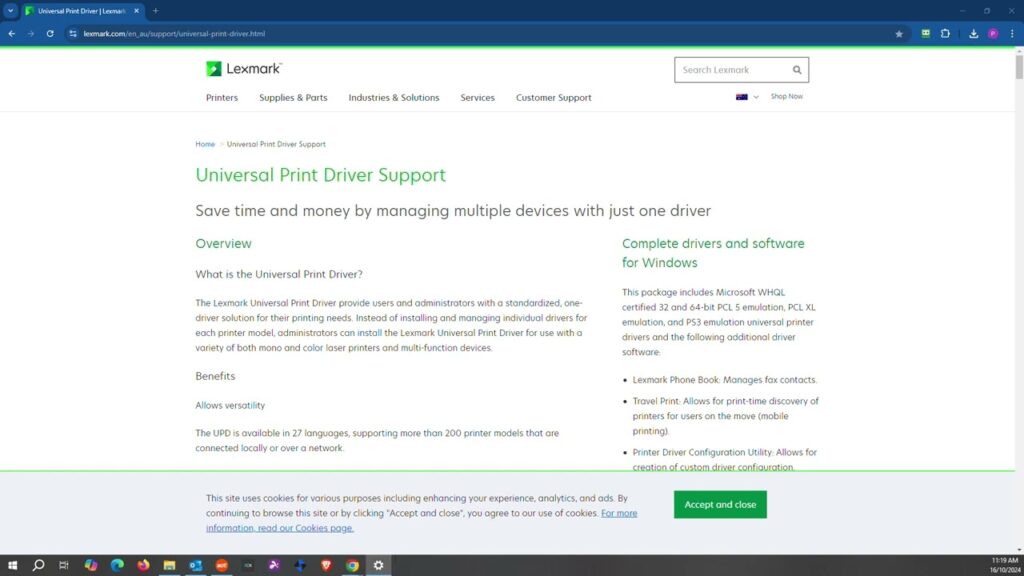This screenshot has width=1024, height=576.
Task: Expand the country flag selector
Action: point(747,97)
